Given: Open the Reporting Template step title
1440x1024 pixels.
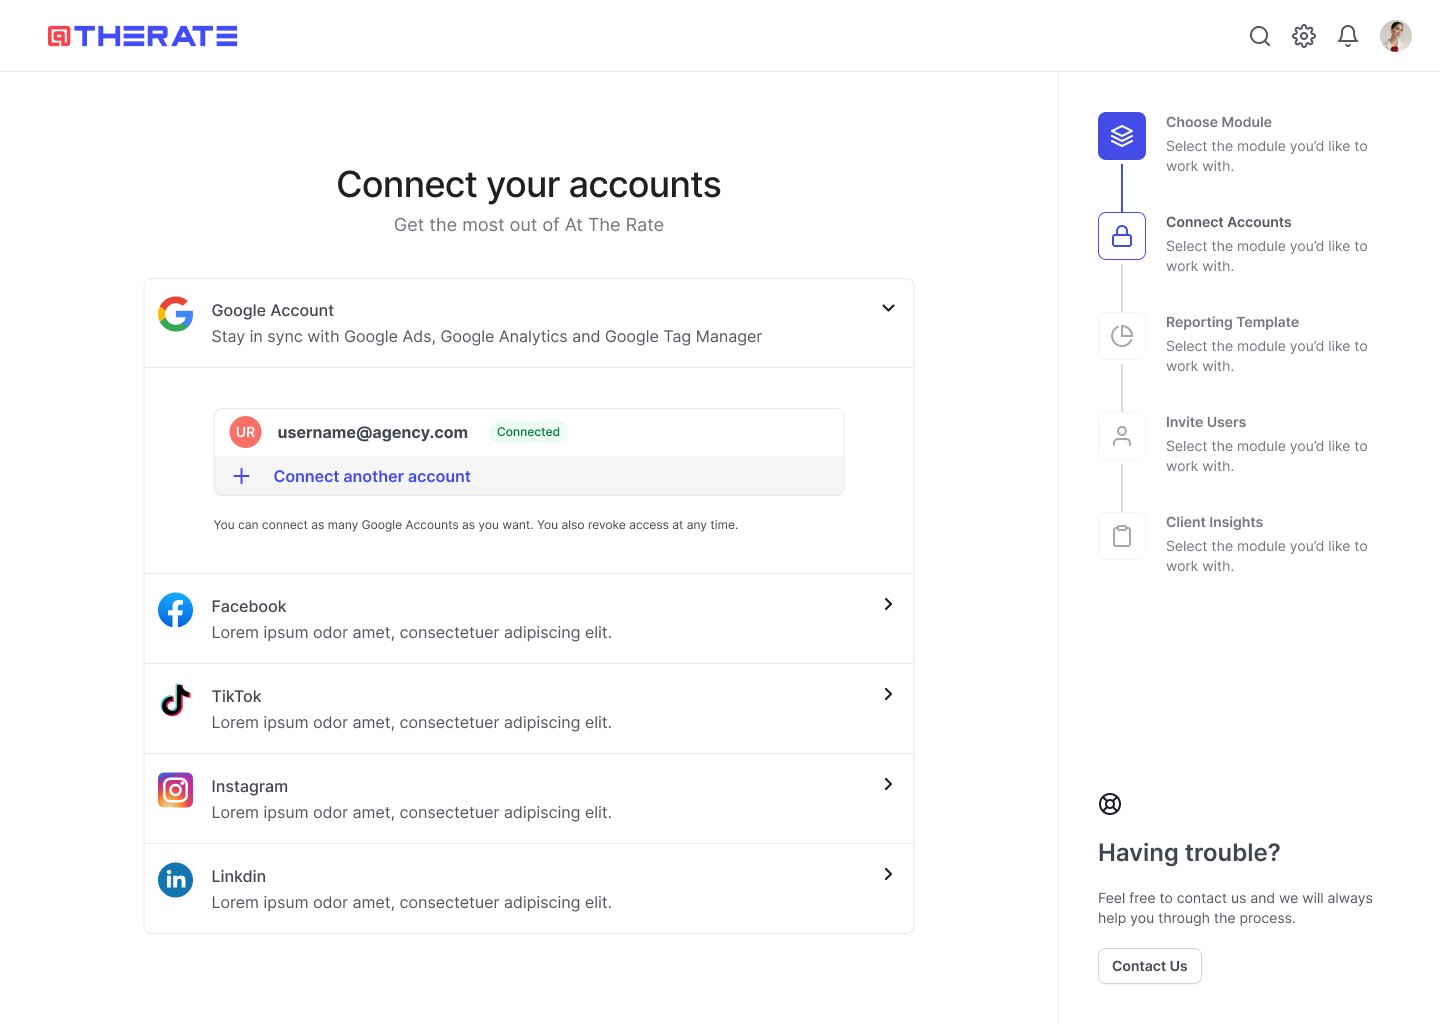Looking at the screenshot, I should click(1233, 322).
